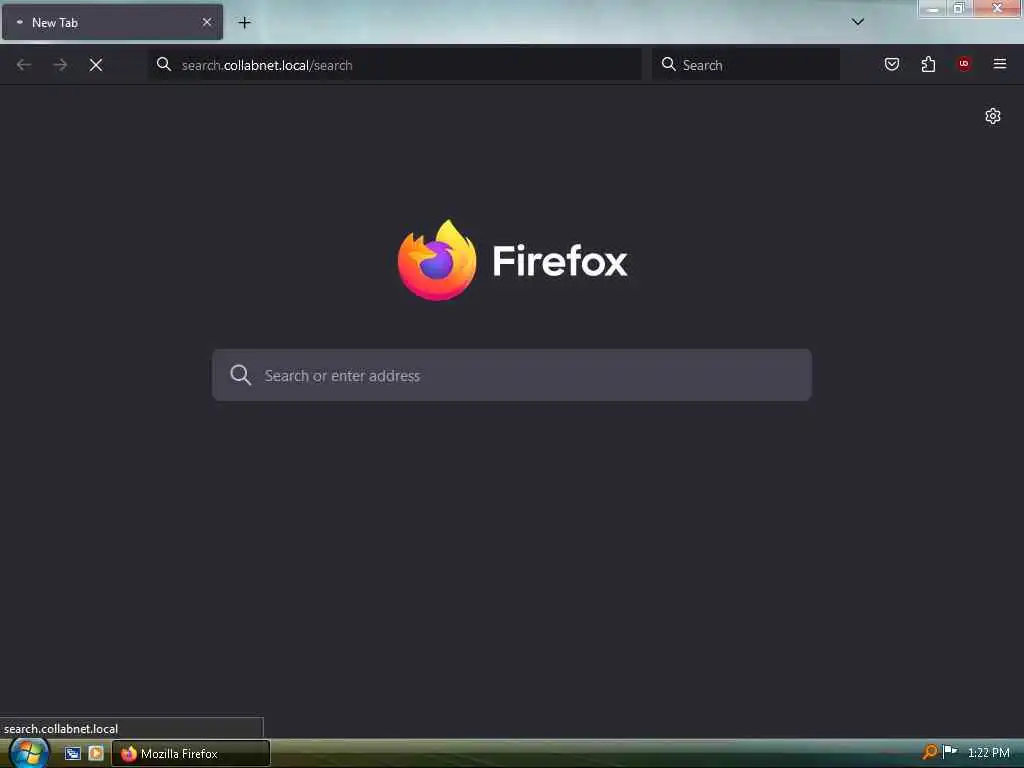The width and height of the screenshot is (1024, 768).
Task: Select Mozilla Firefox taskbar button
Action: (191, 754)
